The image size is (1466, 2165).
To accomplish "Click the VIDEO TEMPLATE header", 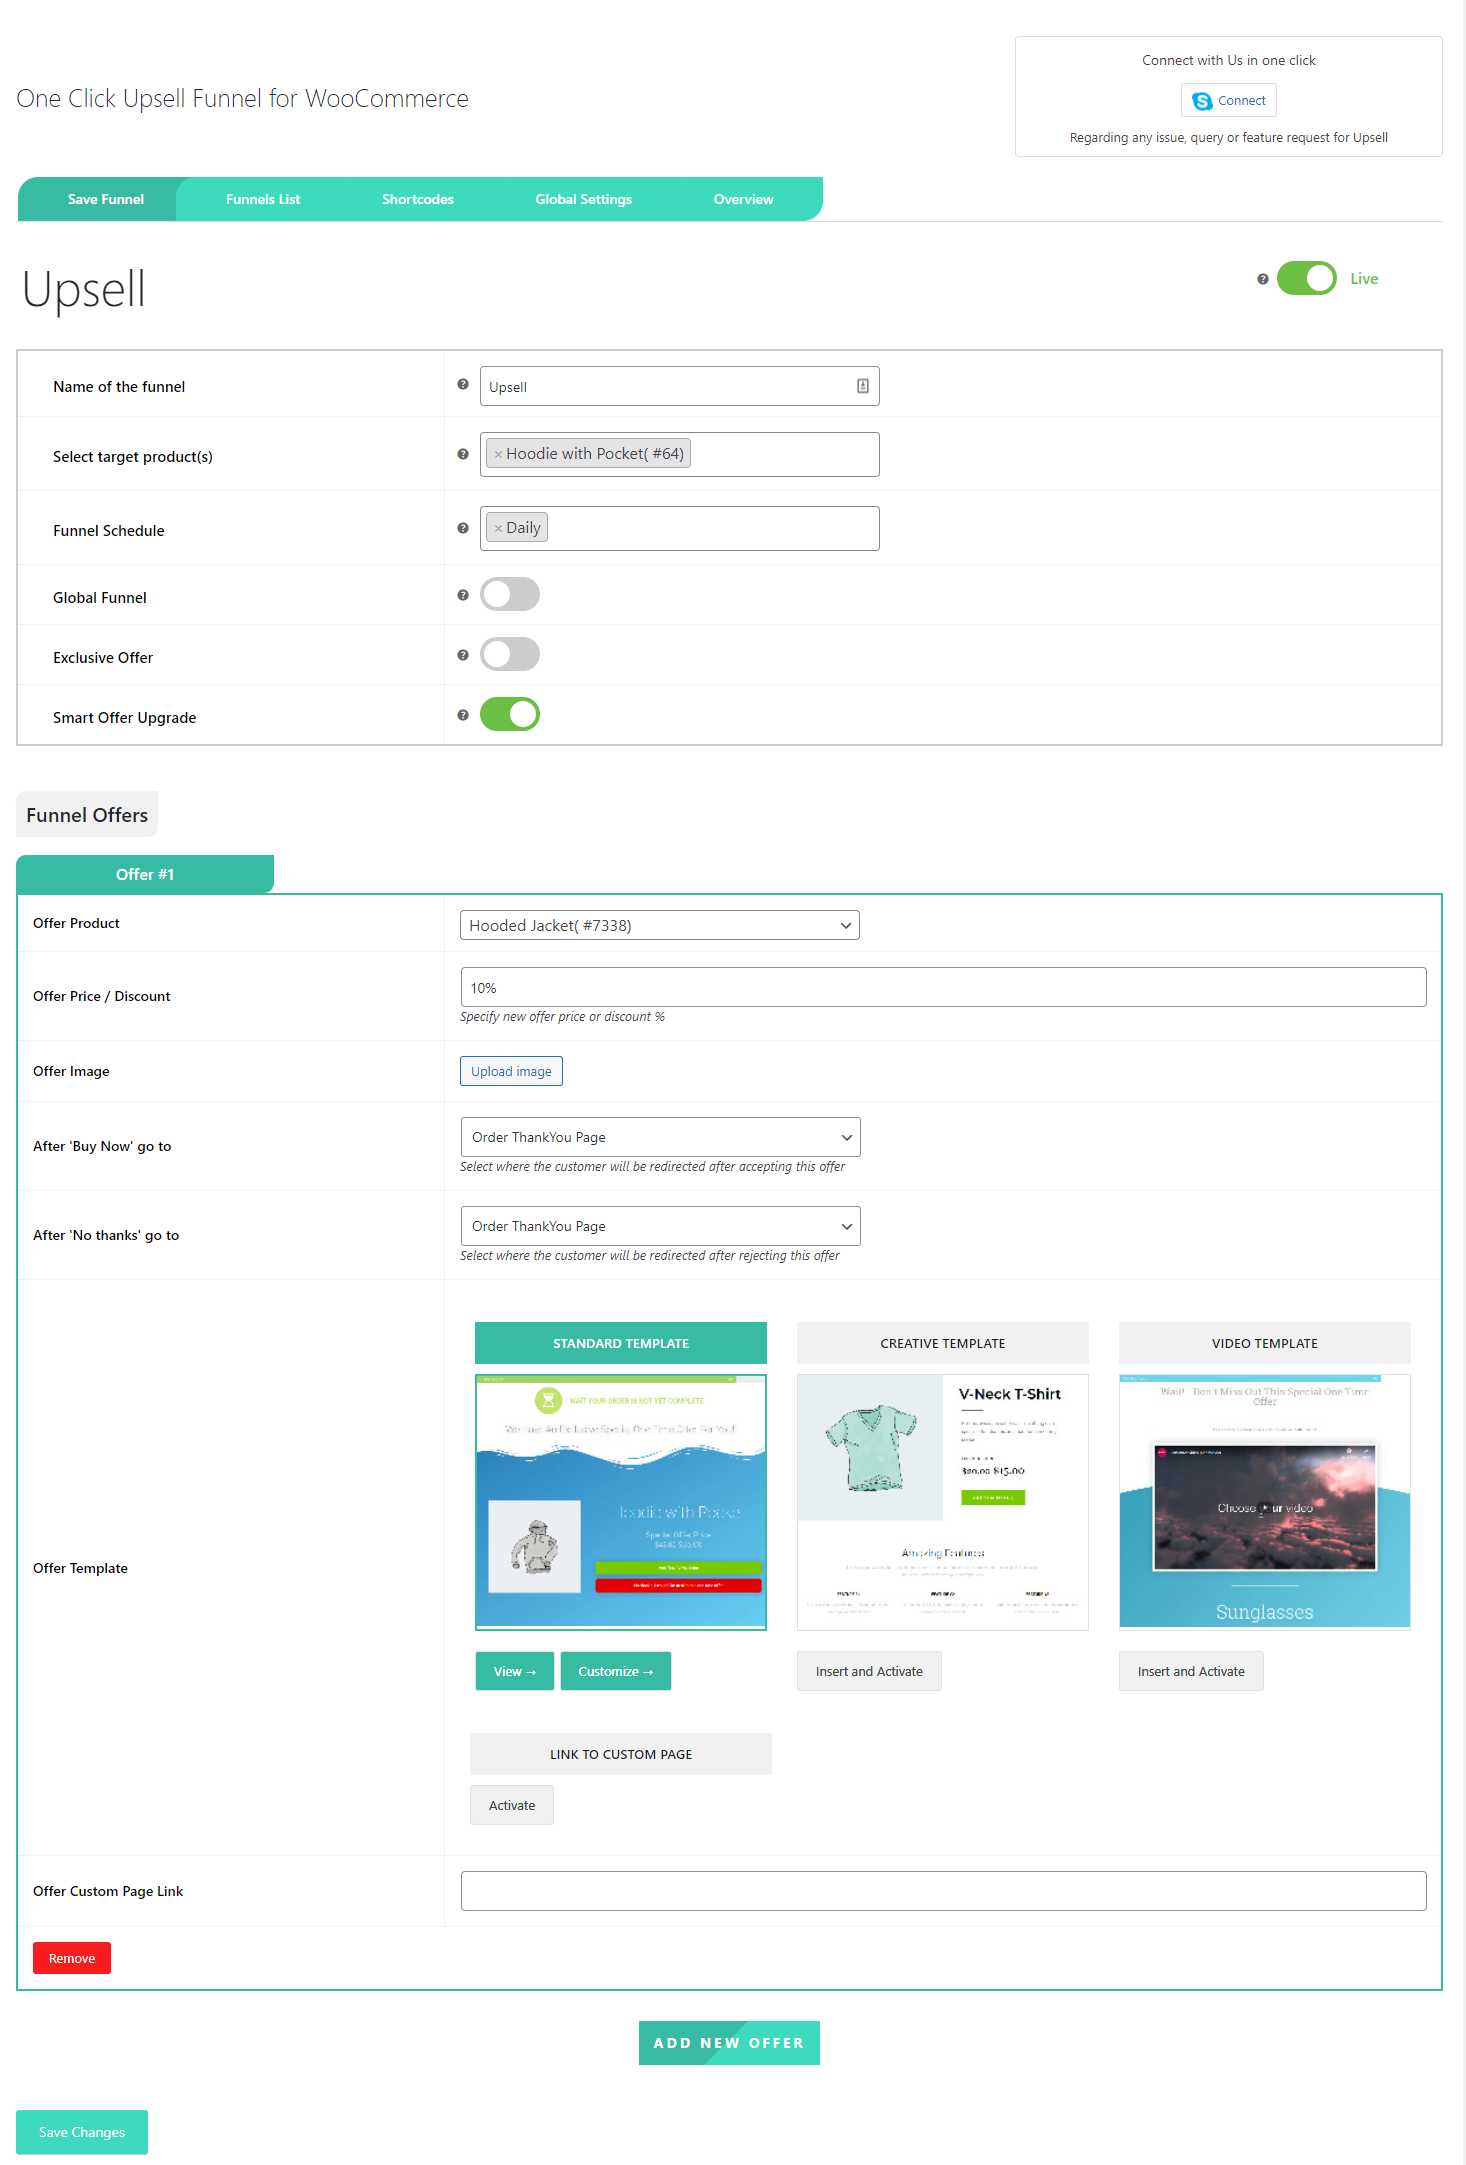I will tap(1265, 1343).
